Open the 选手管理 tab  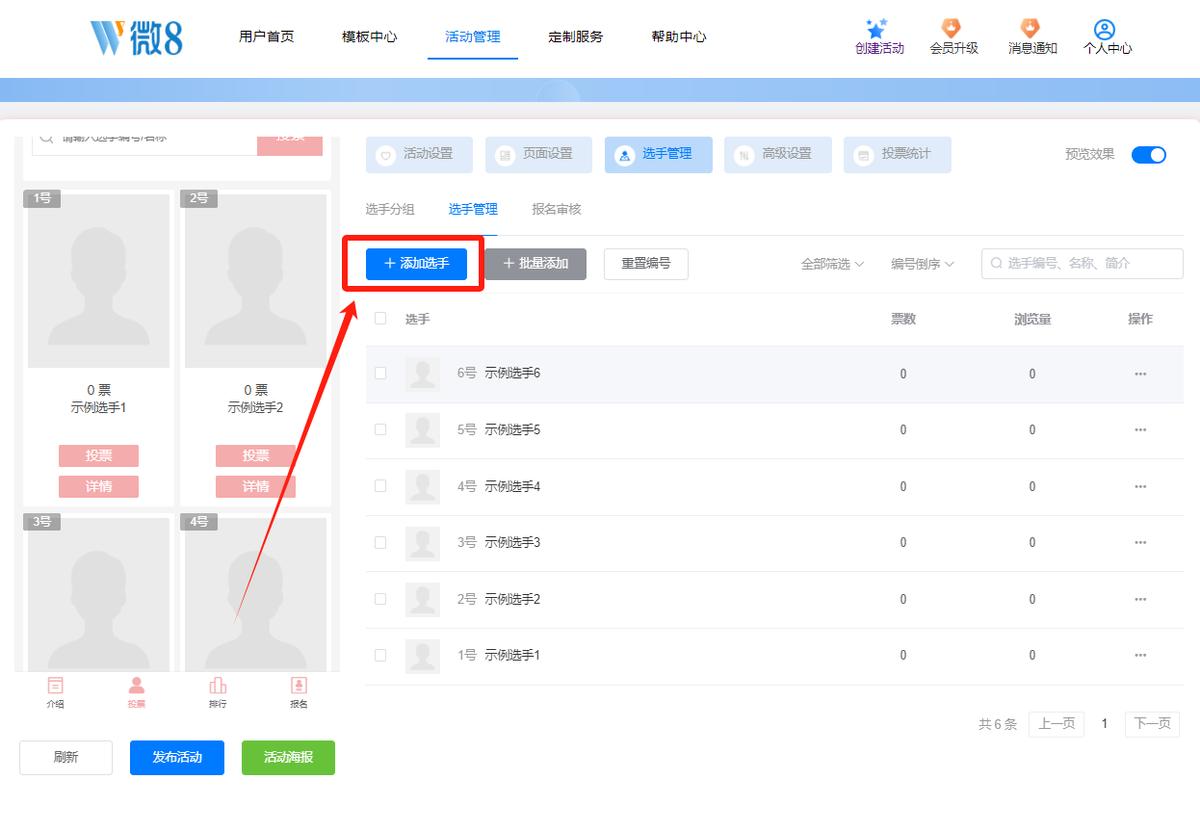pyautogui.click(x=658, y=155)
